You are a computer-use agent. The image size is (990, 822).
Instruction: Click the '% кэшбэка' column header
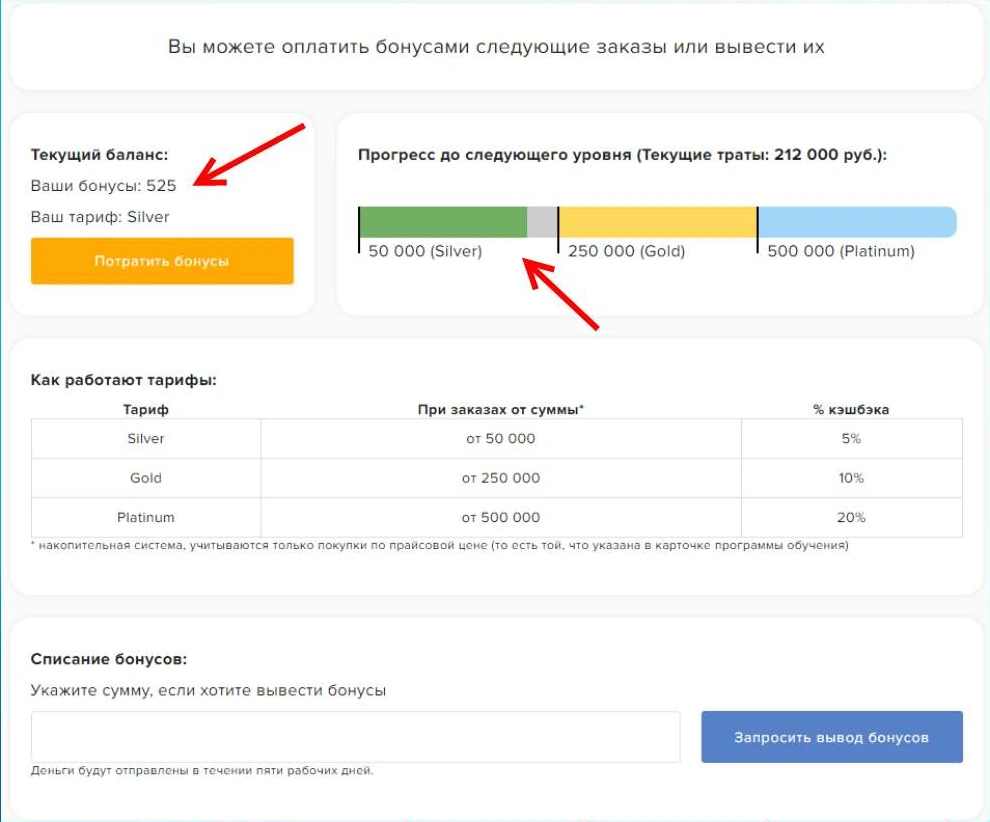coord(851,410)
